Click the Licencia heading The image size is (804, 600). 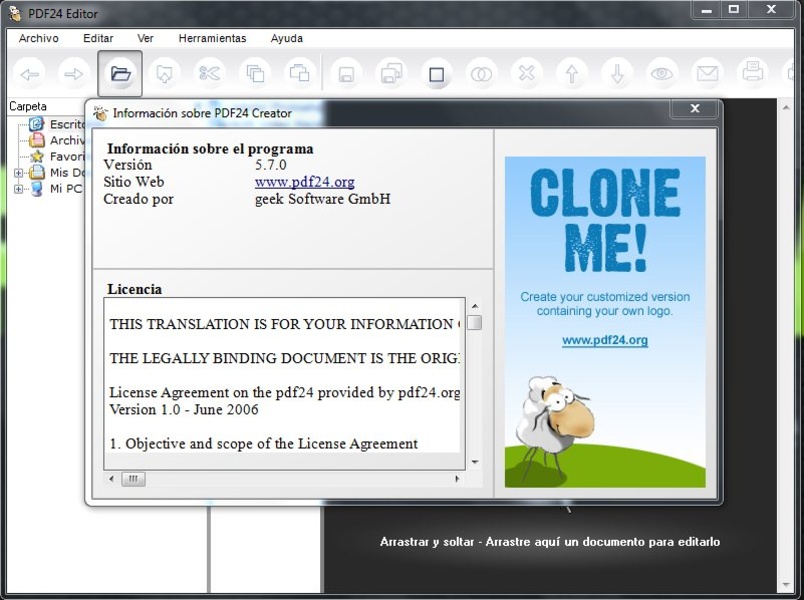(x=134, y=289)
